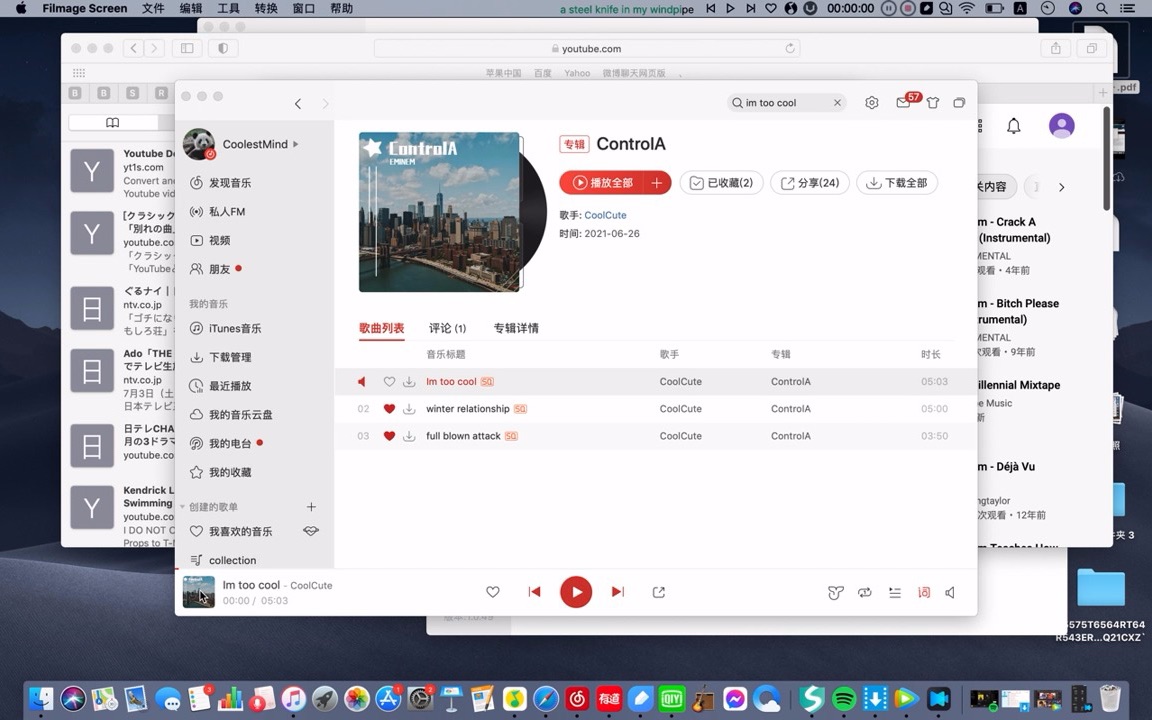Select winter relationship song title

(467, 408)
